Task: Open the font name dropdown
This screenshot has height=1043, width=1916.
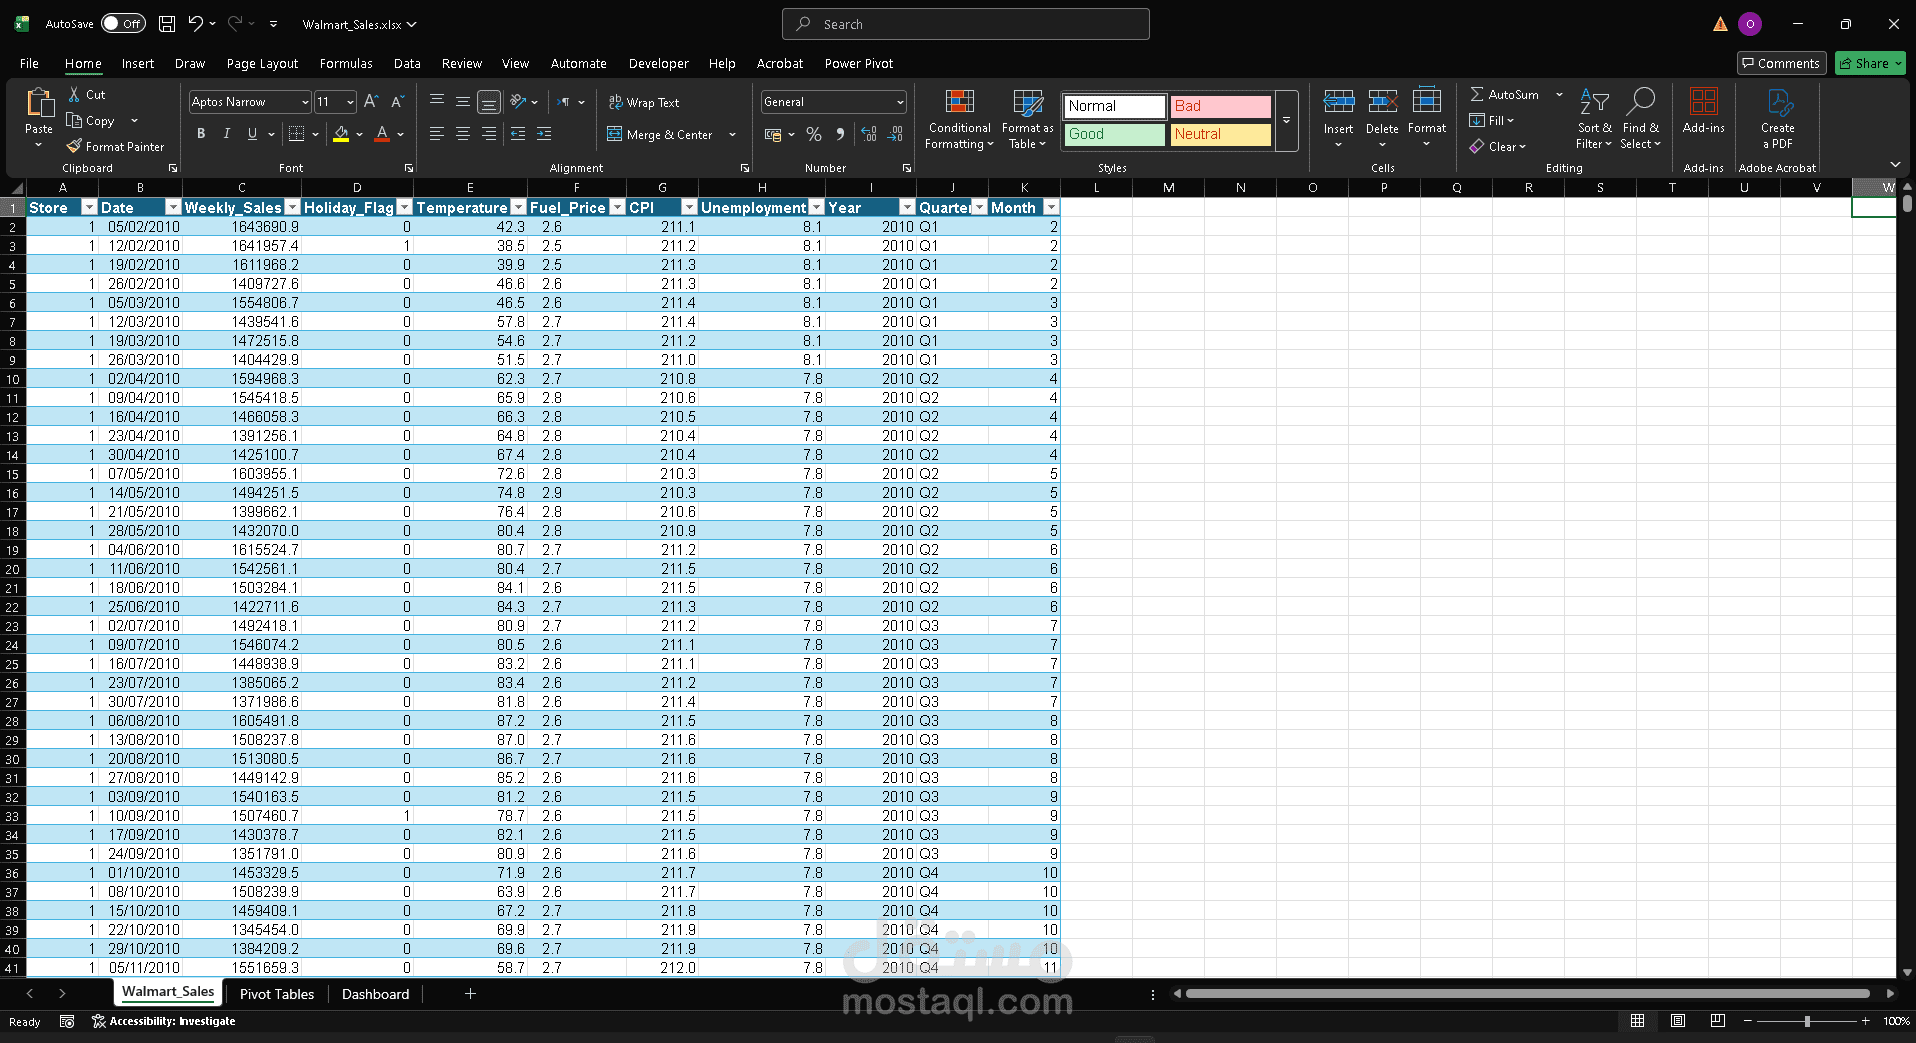Action: coord(305,102)
